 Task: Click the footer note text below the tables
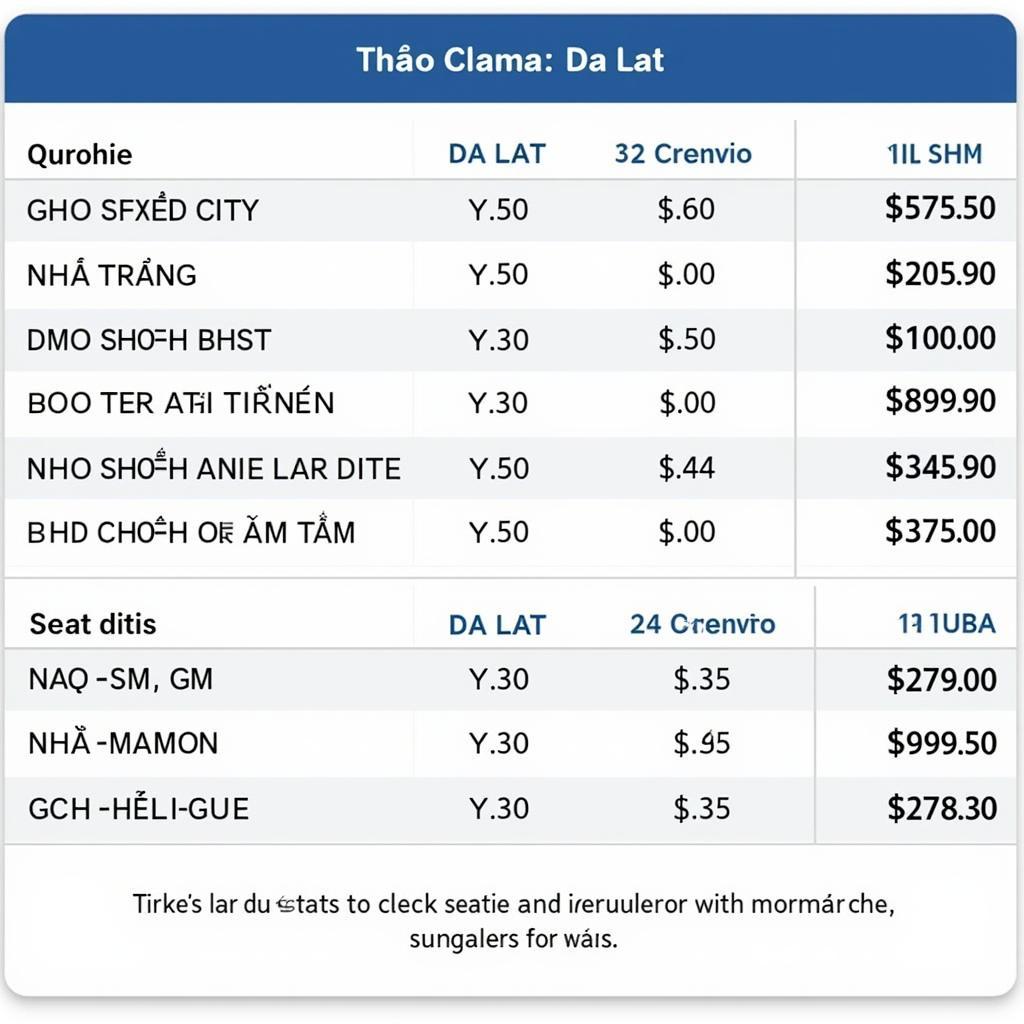coord(513,921)
